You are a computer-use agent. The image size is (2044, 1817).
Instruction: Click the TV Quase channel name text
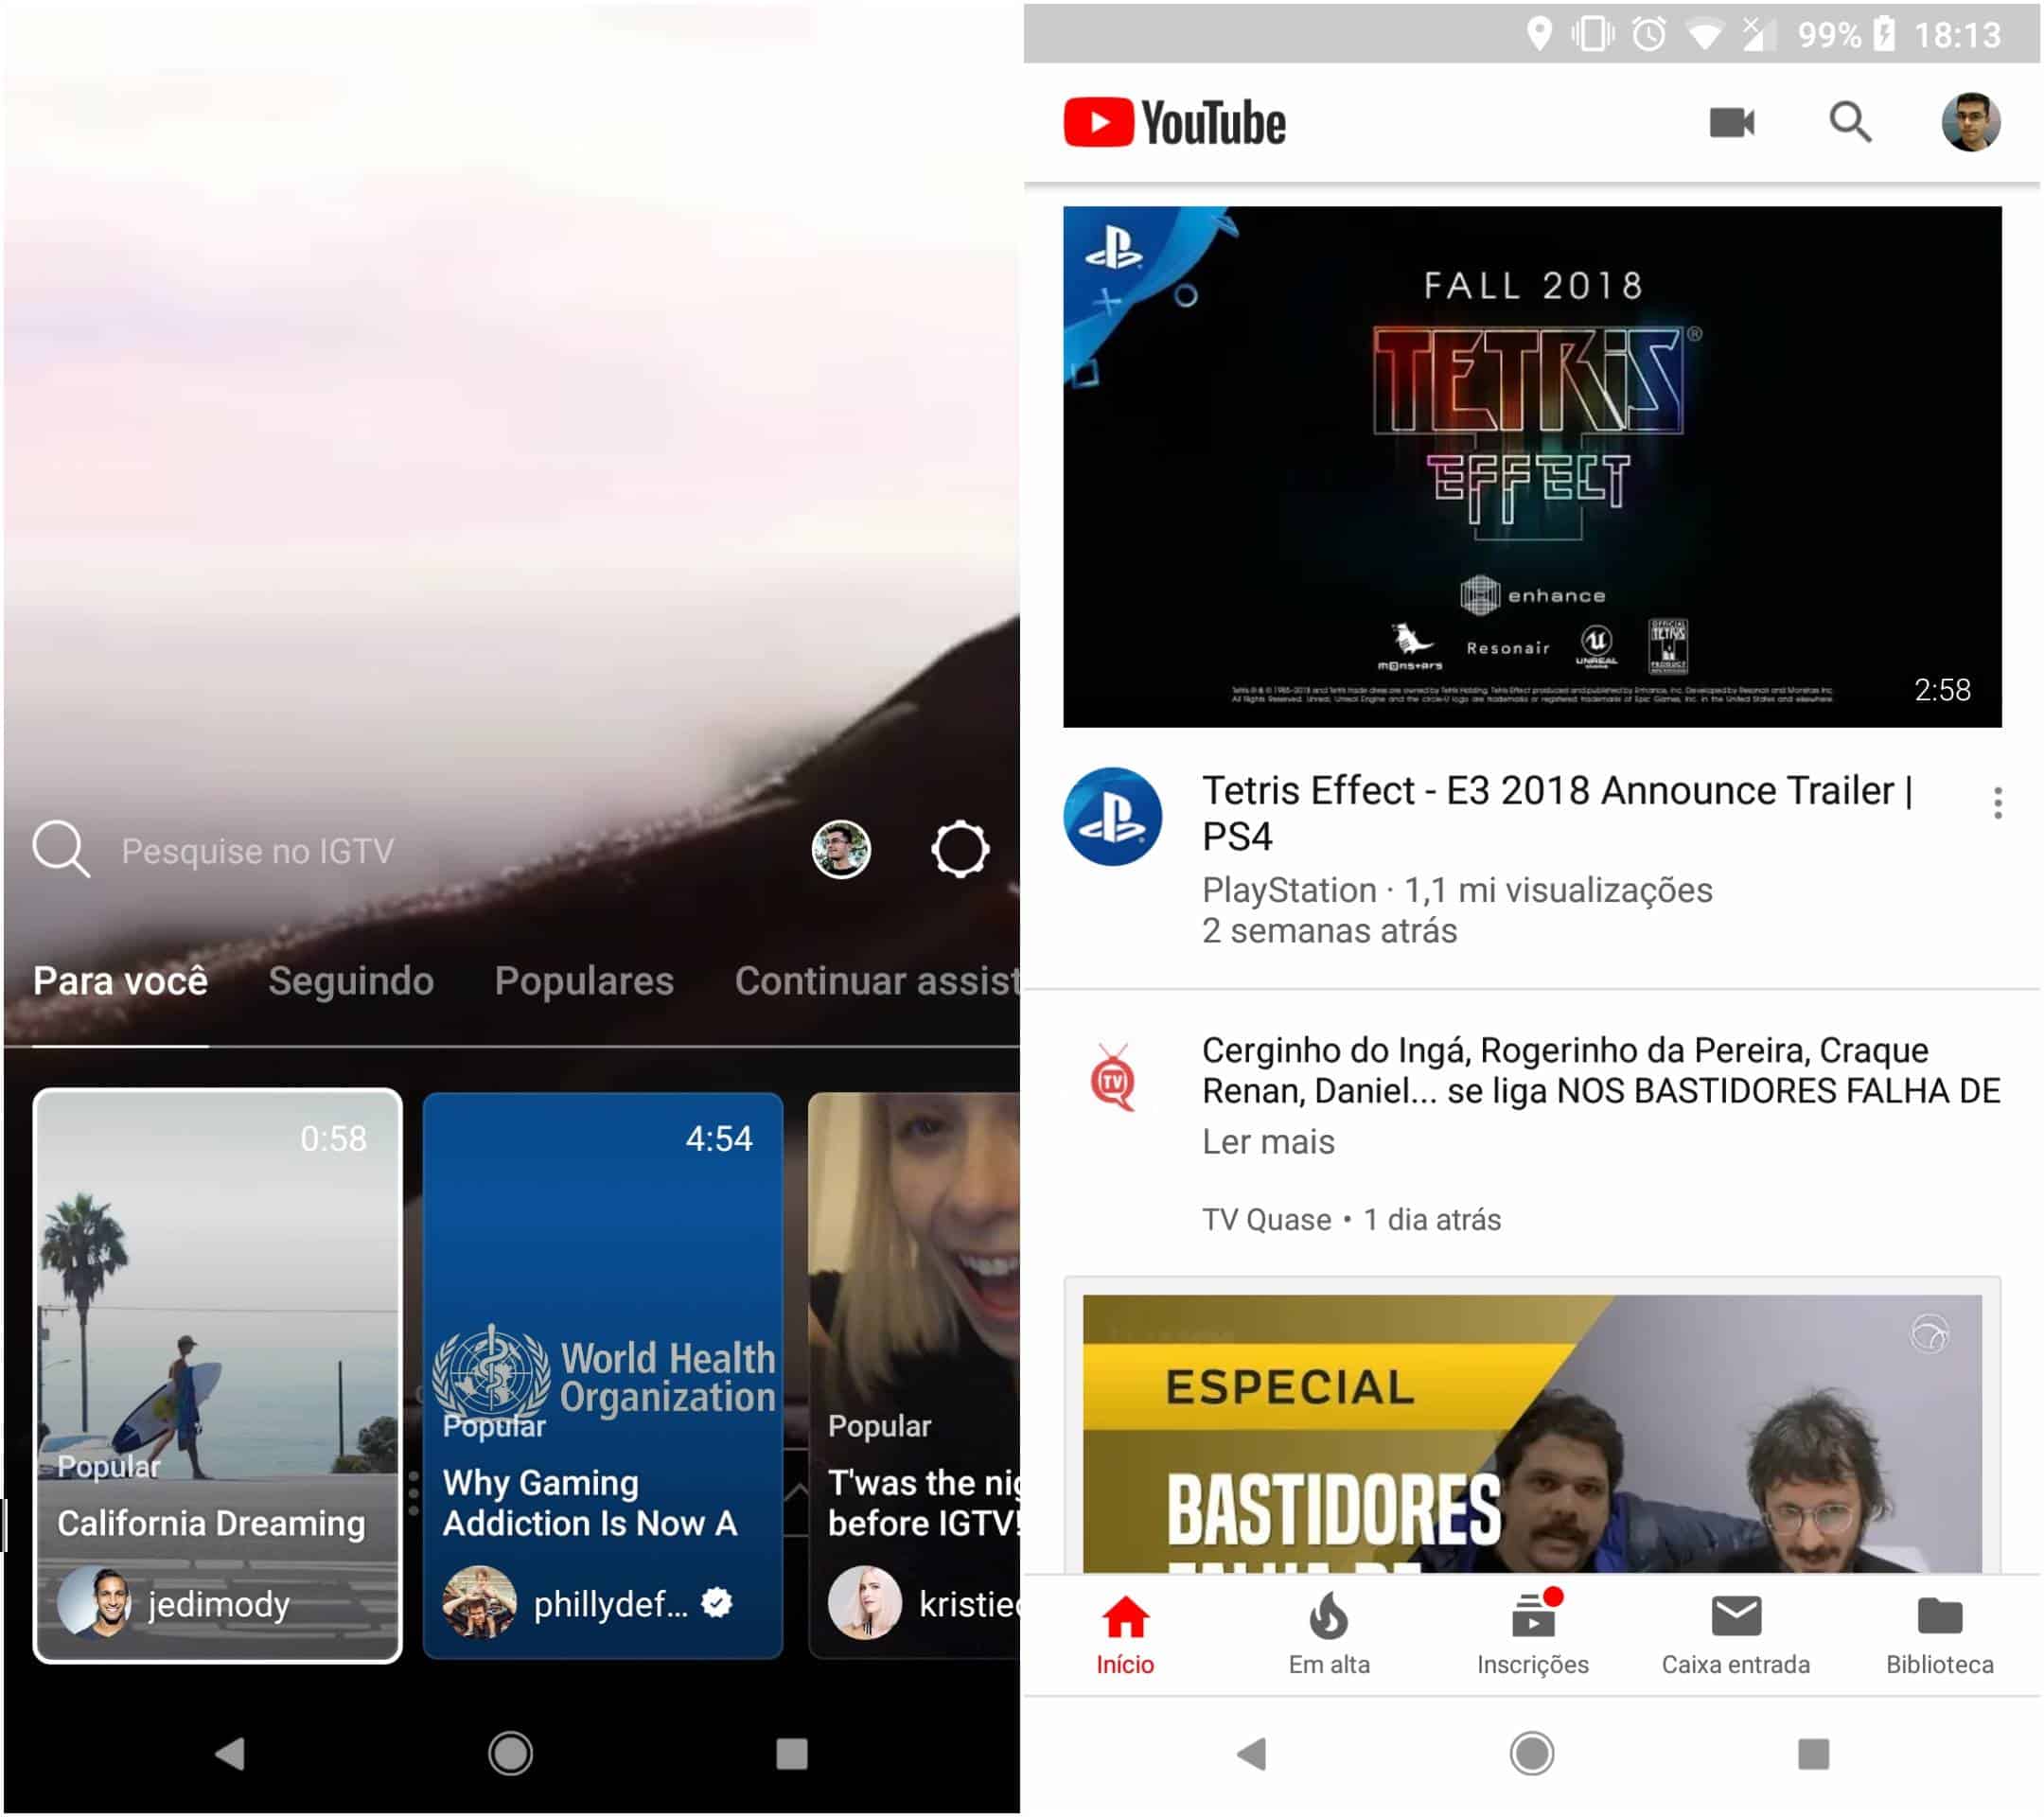pyautogui.click(x=1266, y=1220)
